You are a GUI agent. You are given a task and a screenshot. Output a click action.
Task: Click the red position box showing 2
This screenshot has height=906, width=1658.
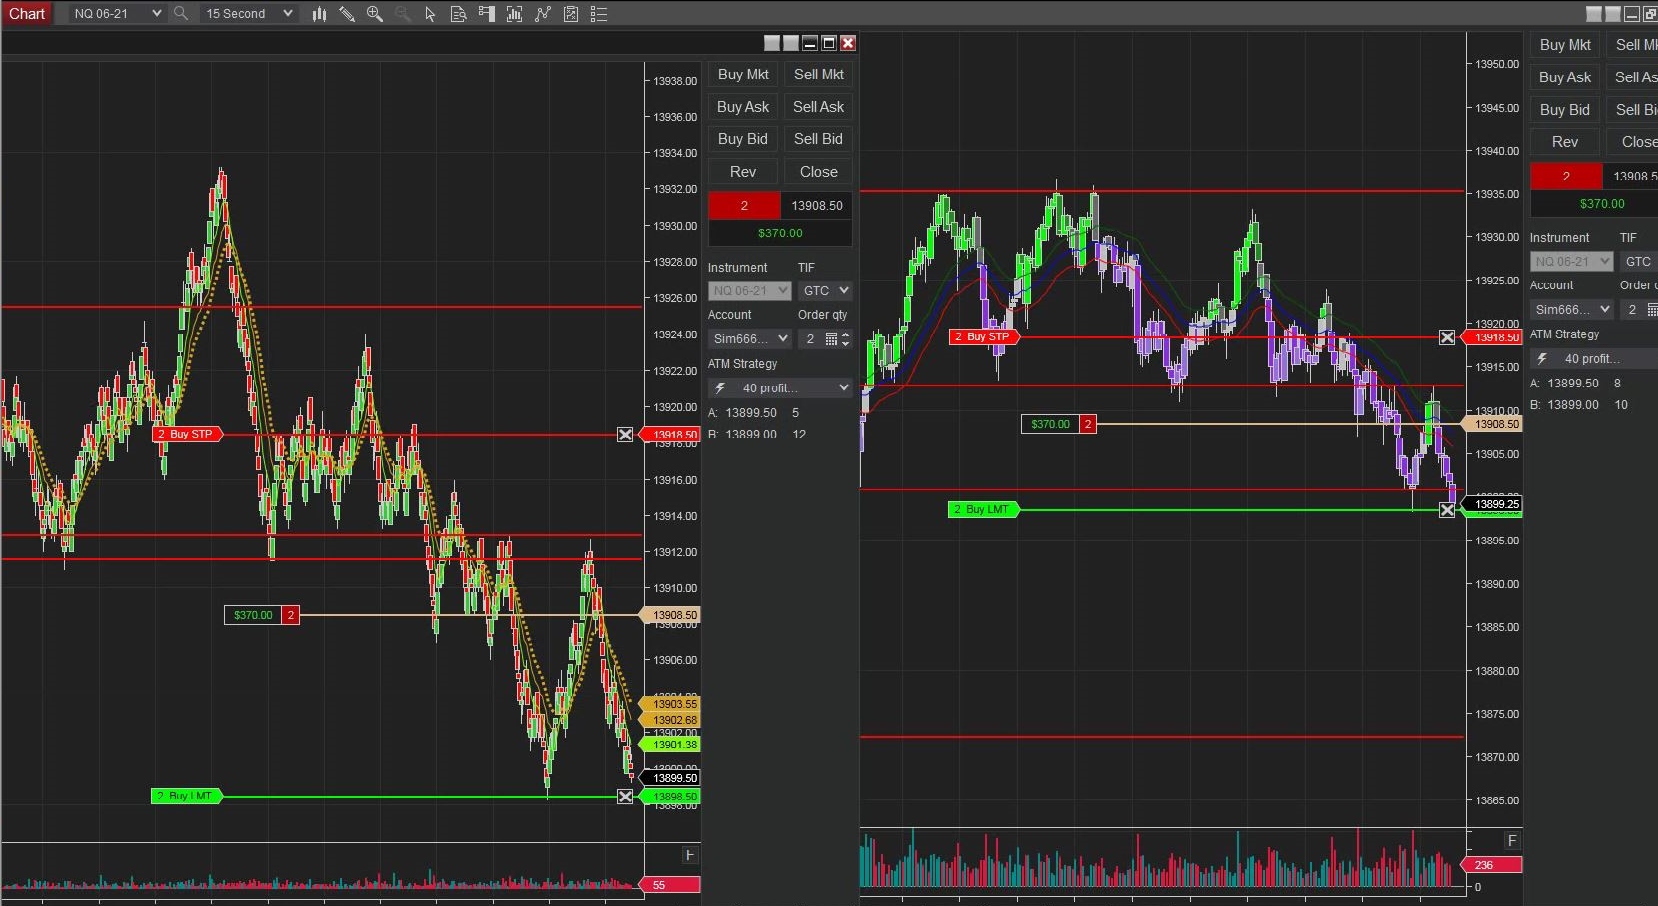coord(744,206)
